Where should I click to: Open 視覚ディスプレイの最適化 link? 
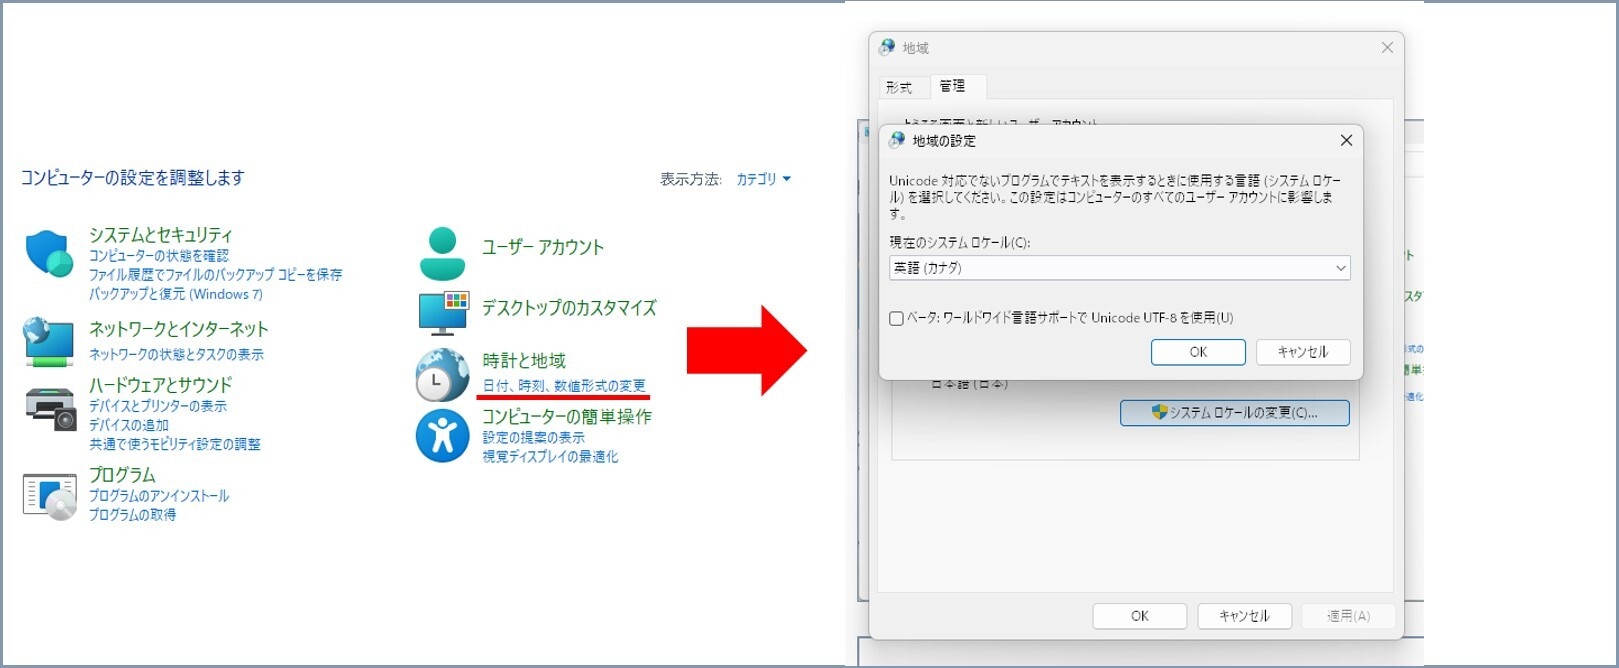550,457
